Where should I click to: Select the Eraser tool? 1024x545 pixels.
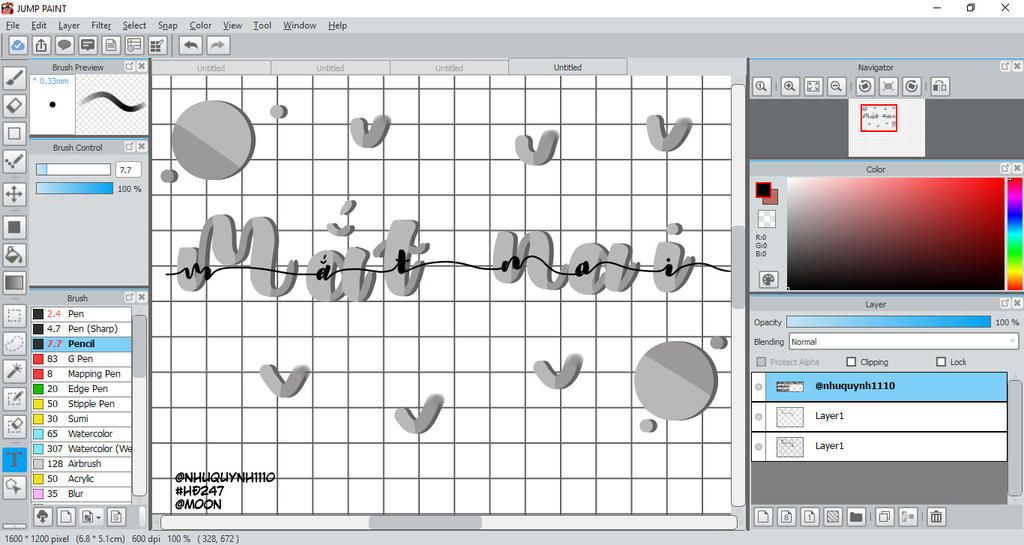[14, 105]
